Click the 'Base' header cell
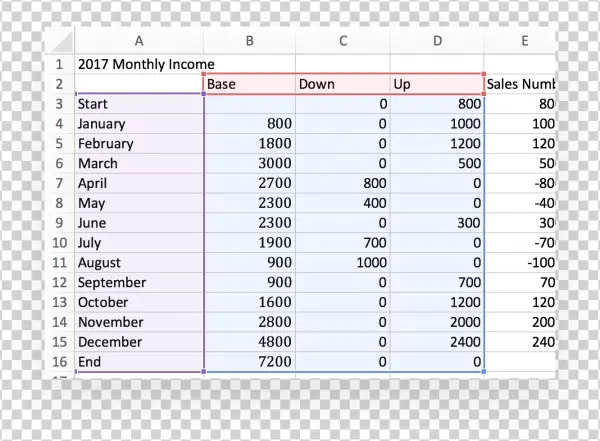600x441 pixels. point(249,84)
